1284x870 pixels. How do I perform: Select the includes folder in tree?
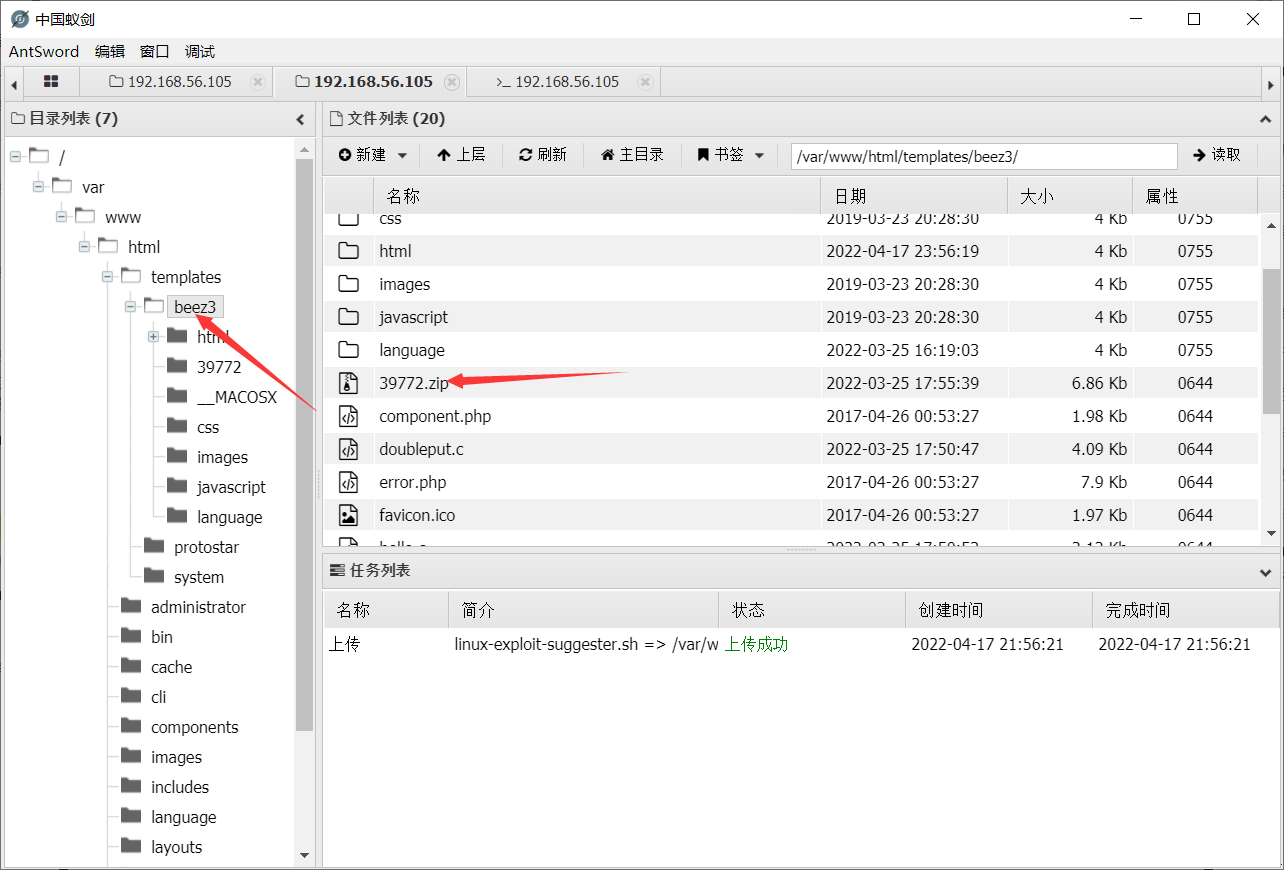[x=180, y=787]
